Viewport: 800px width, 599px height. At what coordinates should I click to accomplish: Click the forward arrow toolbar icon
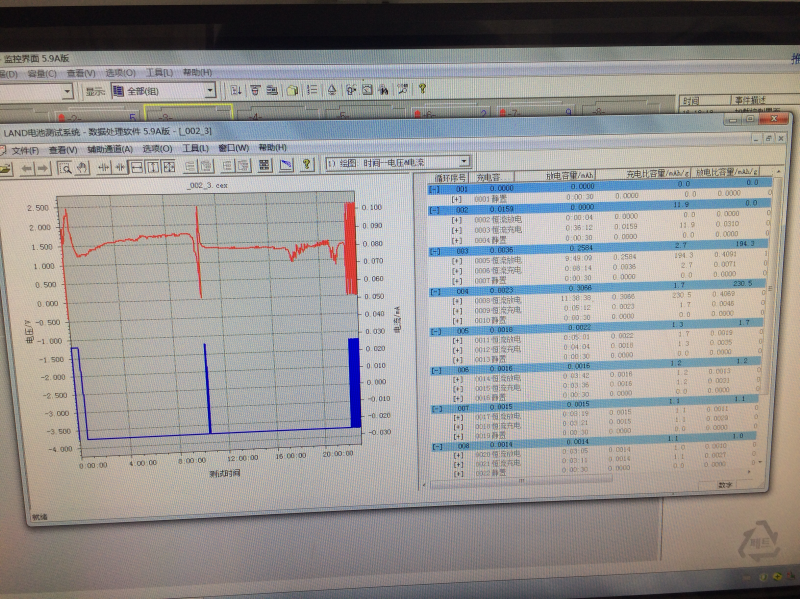pyautogui.click(x=43, y=168)
